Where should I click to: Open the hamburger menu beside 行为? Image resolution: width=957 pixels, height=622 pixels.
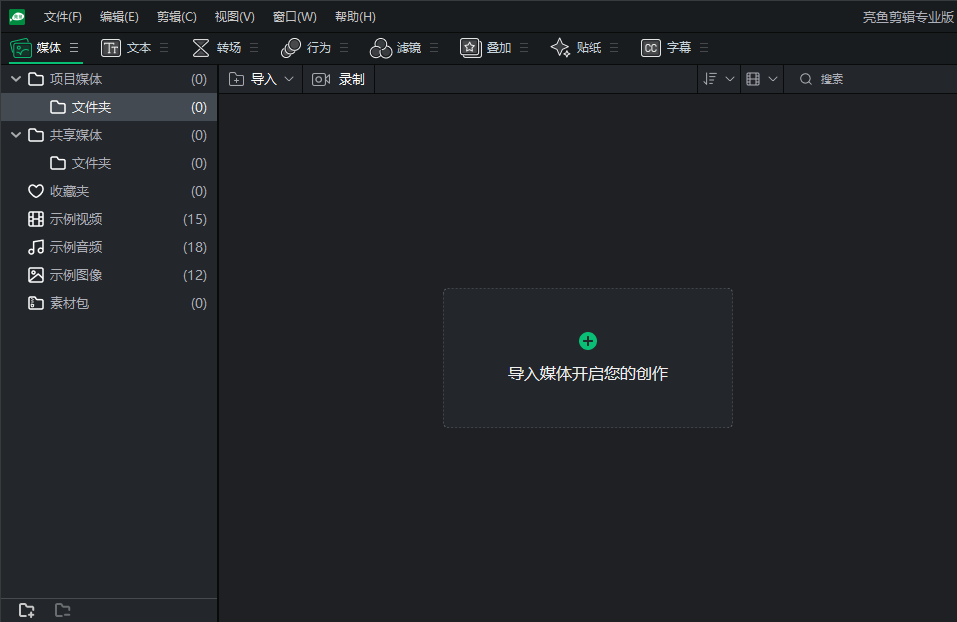point(344,48)
